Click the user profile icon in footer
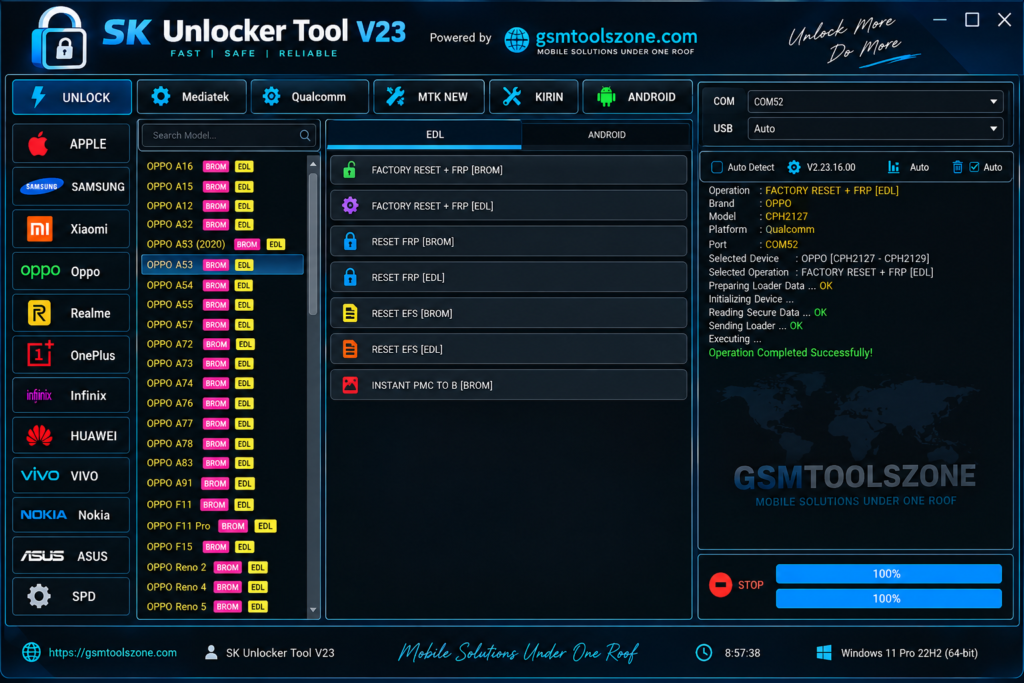The image size is (1024, 683). click(x=211, y=652)
